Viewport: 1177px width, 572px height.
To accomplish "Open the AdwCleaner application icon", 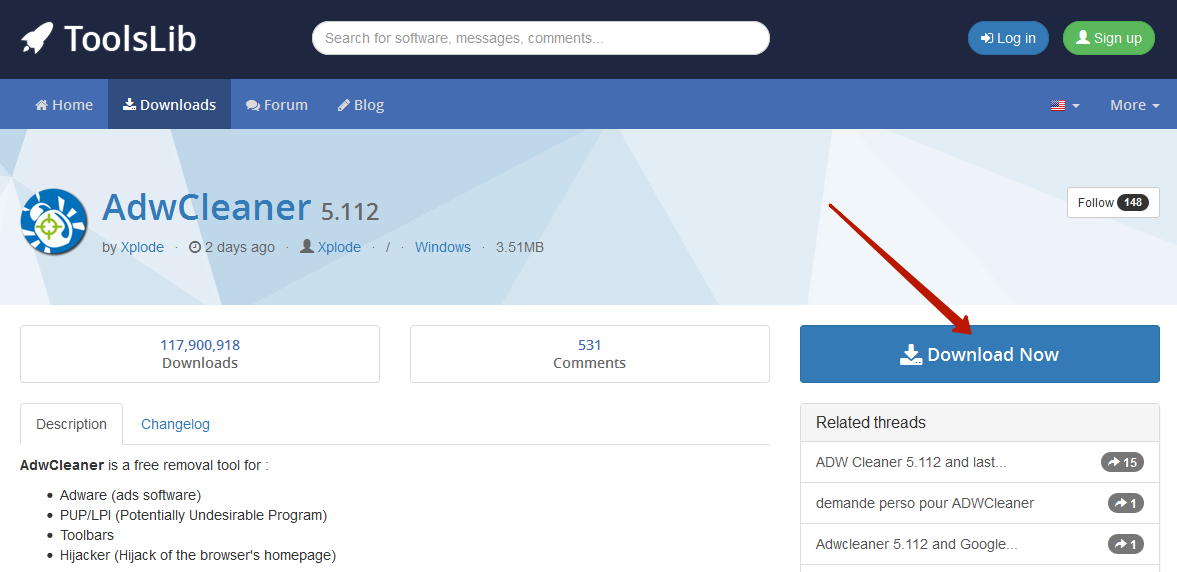I will pos(54,222).
